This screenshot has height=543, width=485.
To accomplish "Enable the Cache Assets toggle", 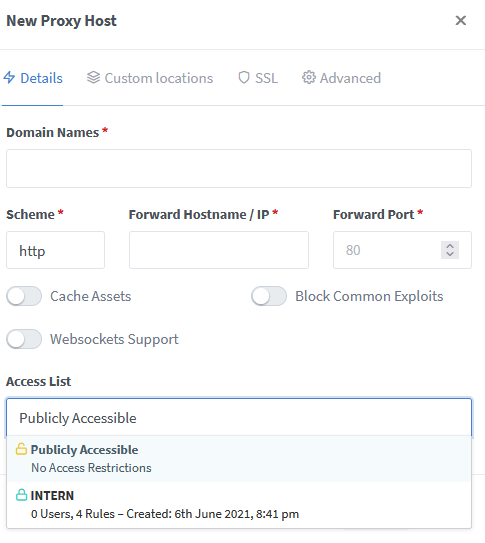I will coord(24,296).
